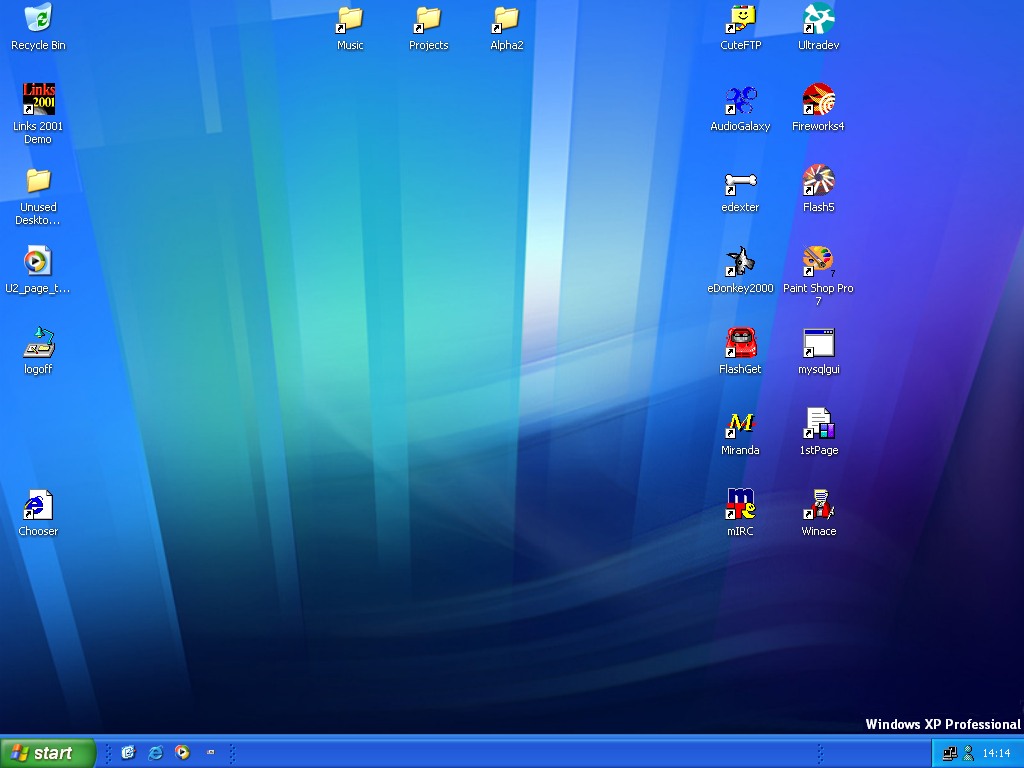Select the Links 2001 Demo shortcut
1024x768 pixels.
coord(38,100)
